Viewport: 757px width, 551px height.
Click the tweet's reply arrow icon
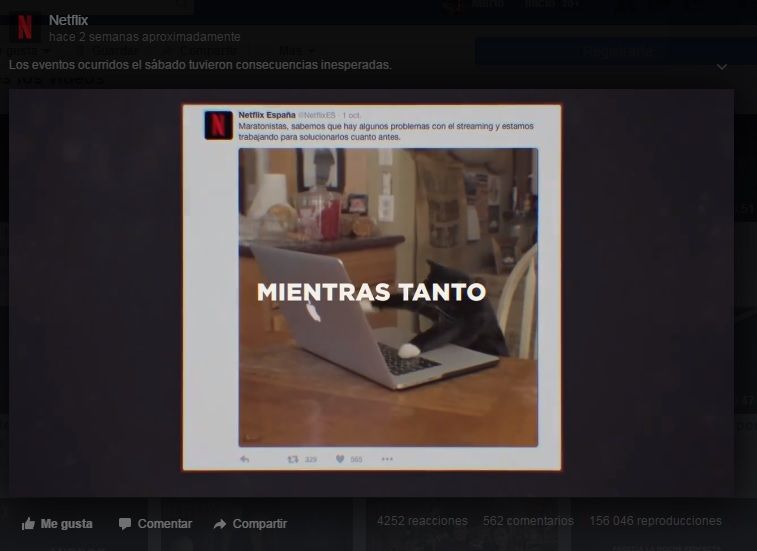click(x=244, y=459)
